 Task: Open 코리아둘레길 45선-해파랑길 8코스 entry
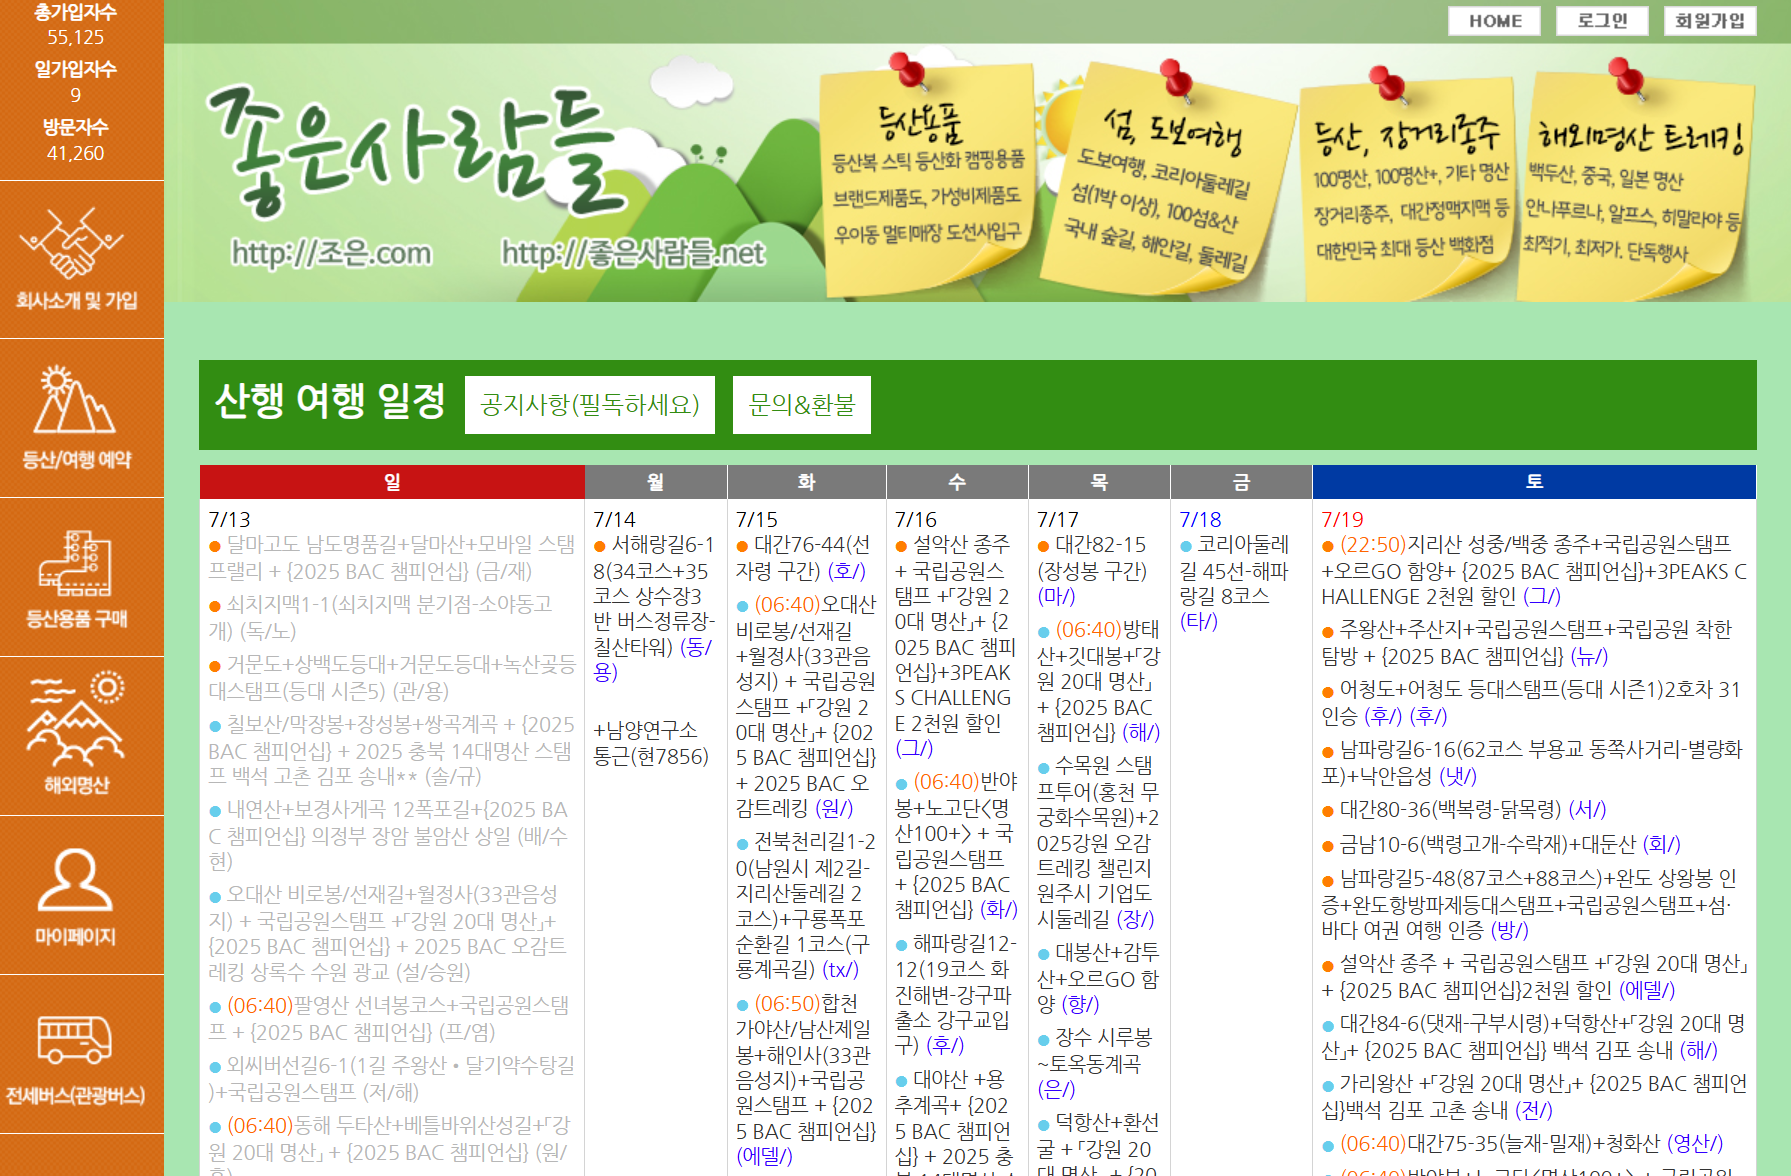pos(1234,583)
